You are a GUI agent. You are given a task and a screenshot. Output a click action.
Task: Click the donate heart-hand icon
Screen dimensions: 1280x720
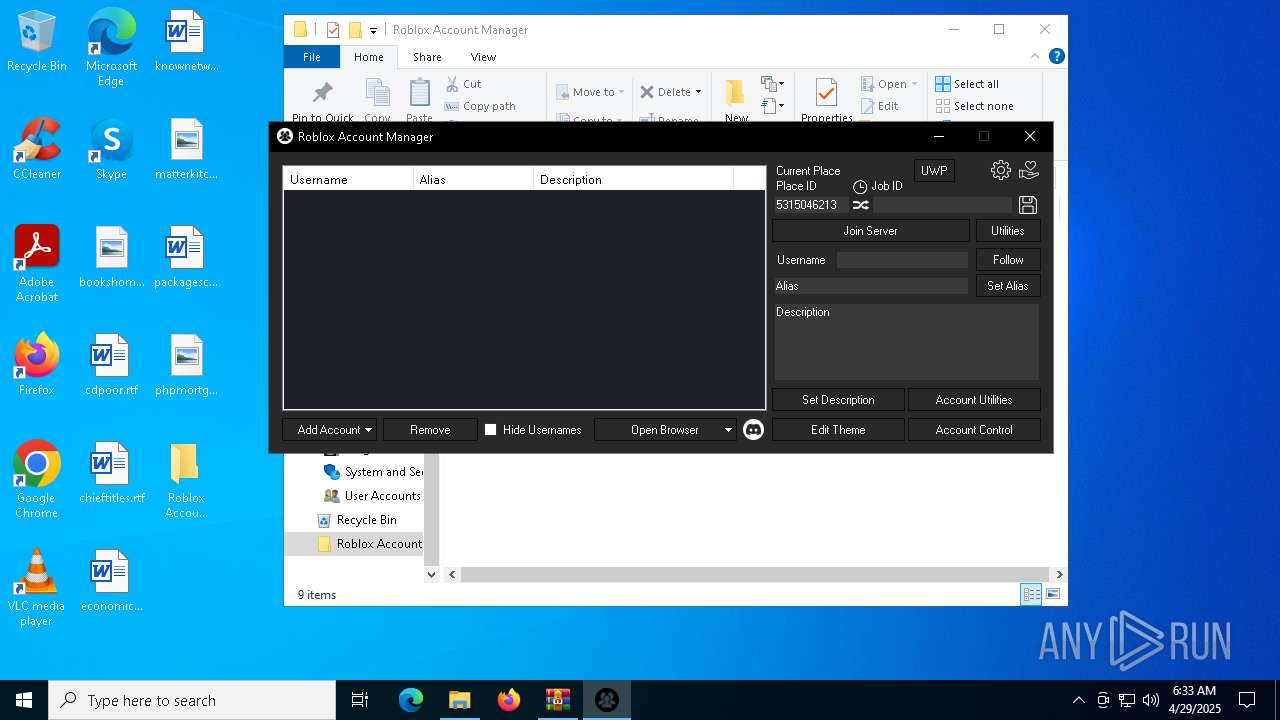(x=1029, y=170)
